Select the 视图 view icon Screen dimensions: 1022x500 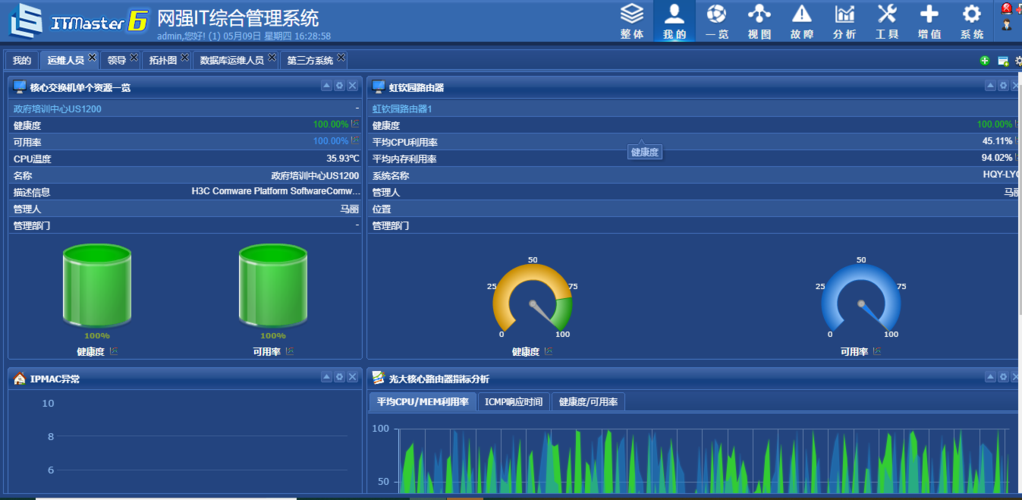(759, 20)
